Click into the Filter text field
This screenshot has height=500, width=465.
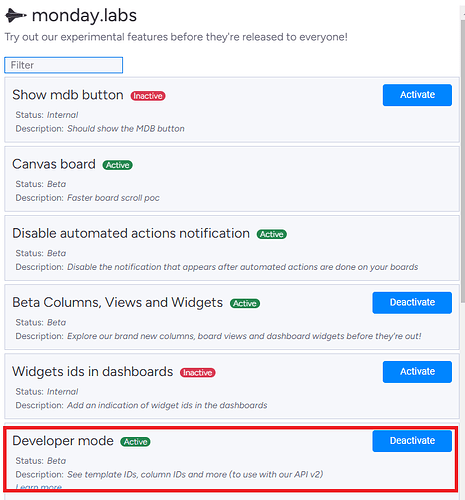point(63,65)
